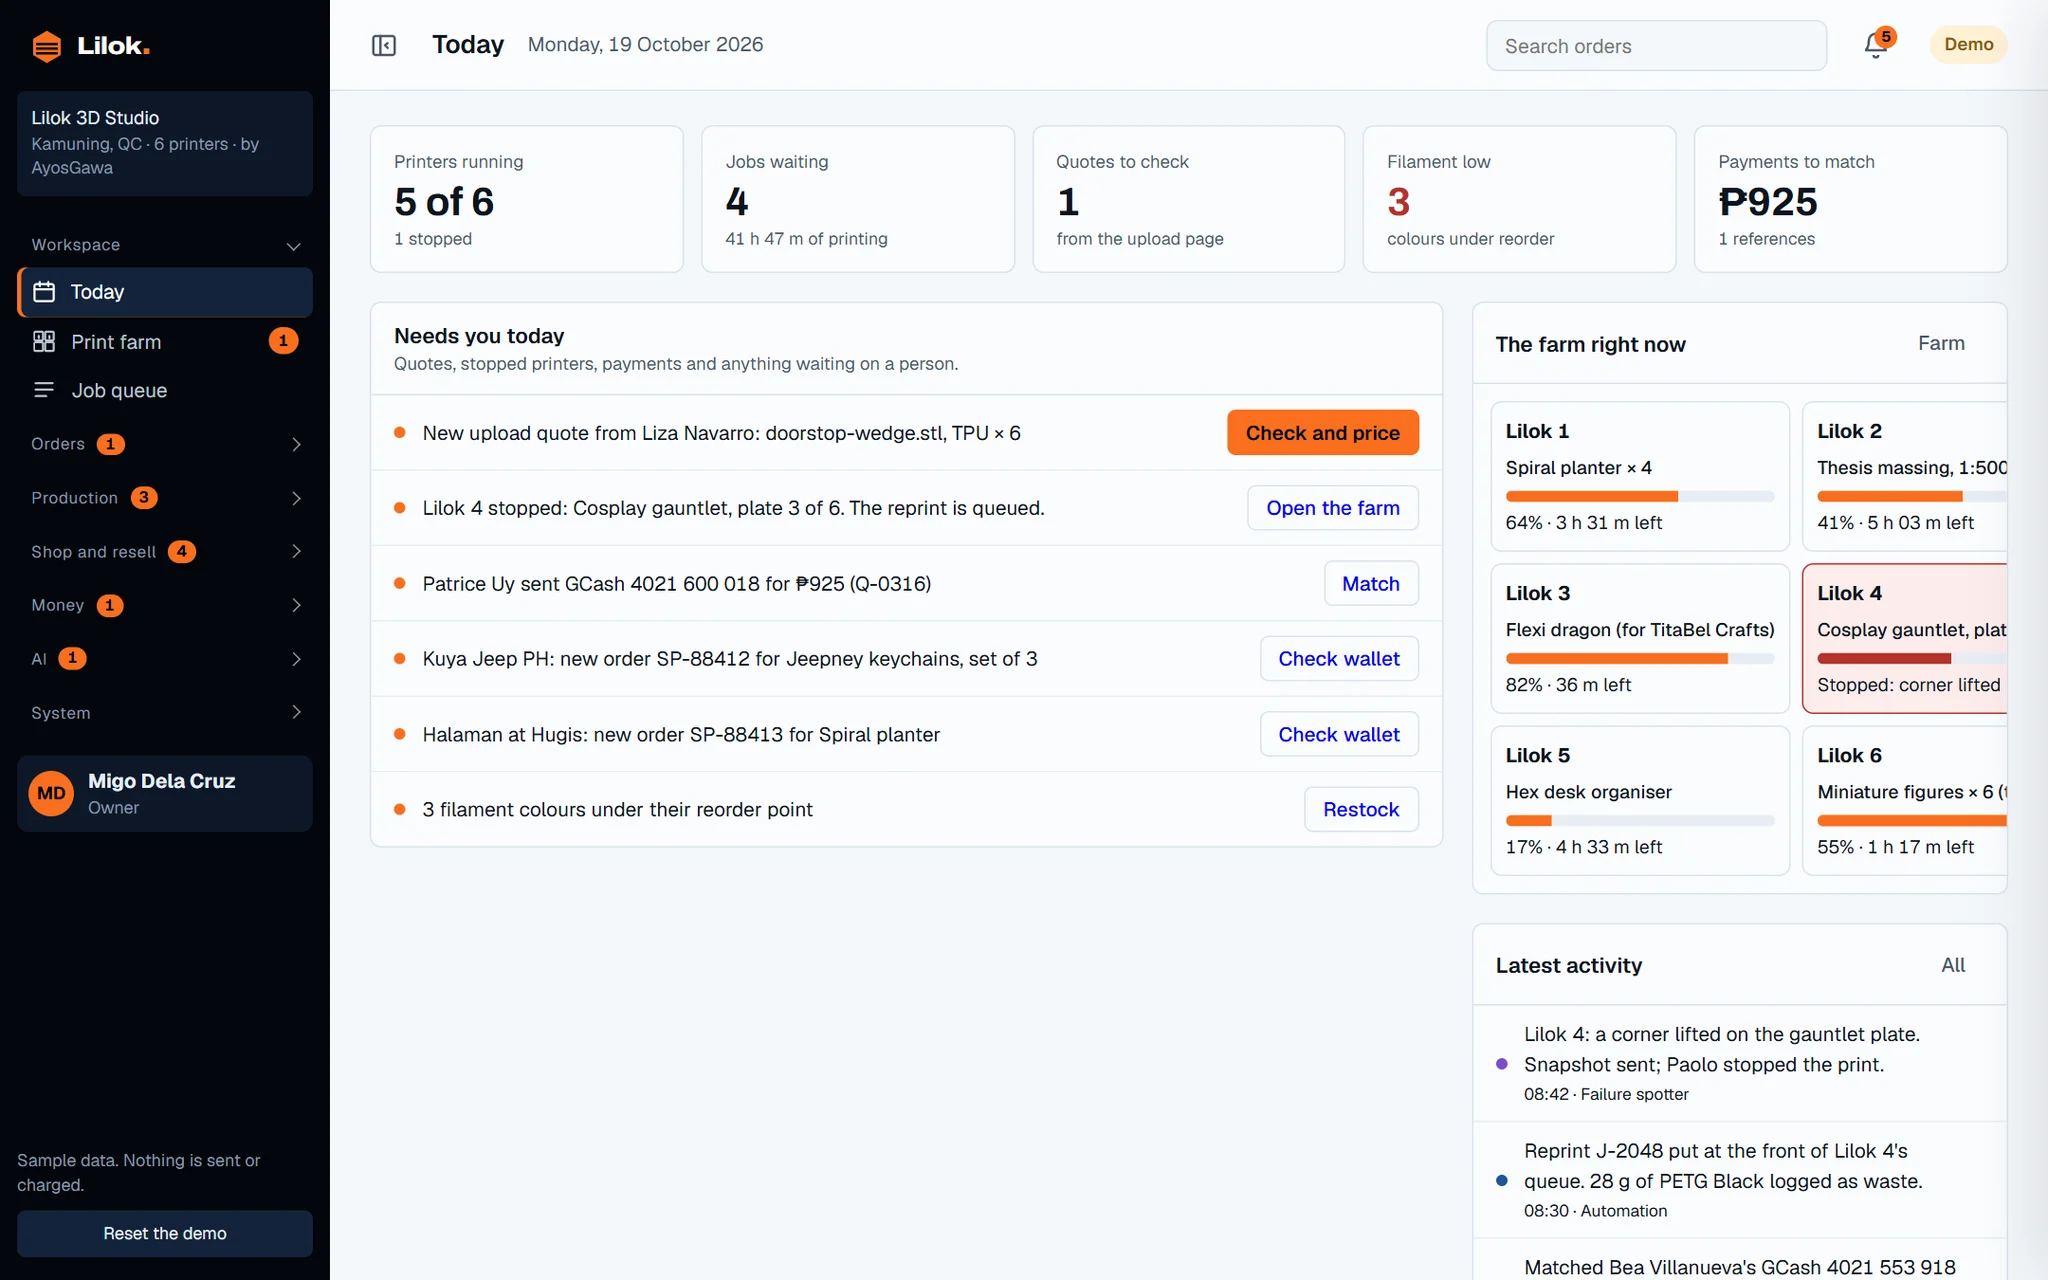Click the Printers running stat card

click(527, 199)
